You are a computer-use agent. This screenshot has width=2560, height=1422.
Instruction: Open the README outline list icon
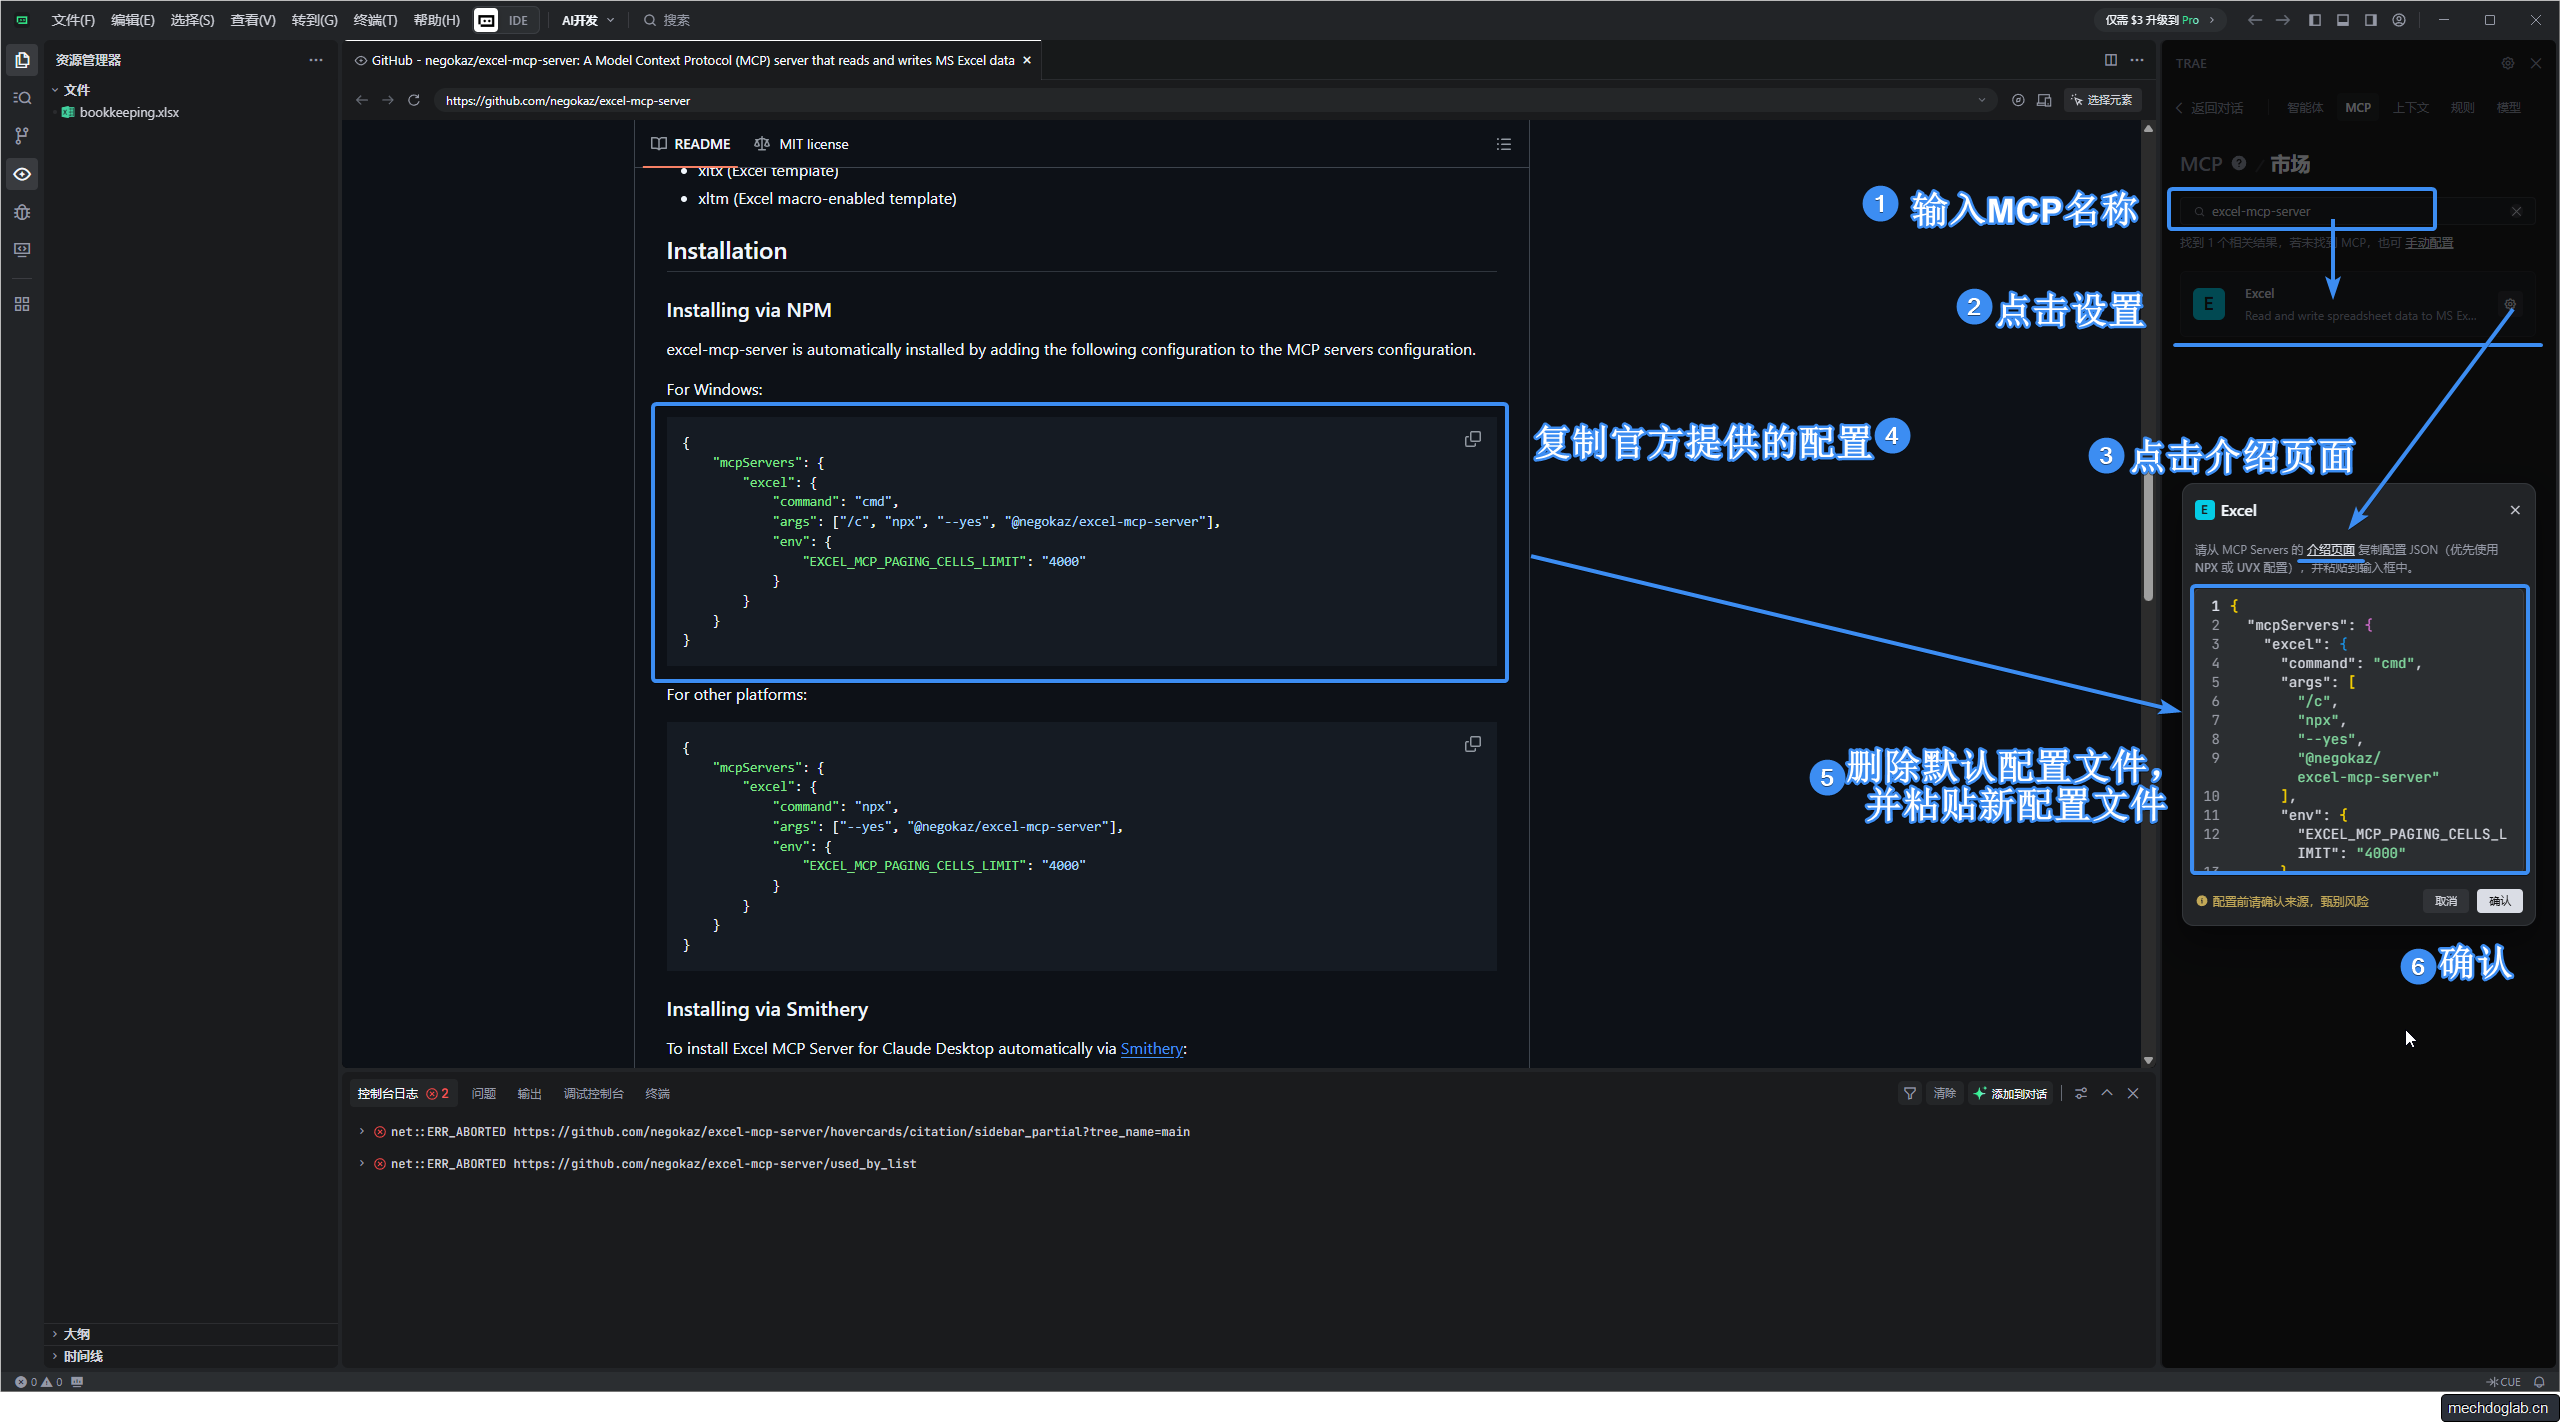click(x=1503, y=145)
